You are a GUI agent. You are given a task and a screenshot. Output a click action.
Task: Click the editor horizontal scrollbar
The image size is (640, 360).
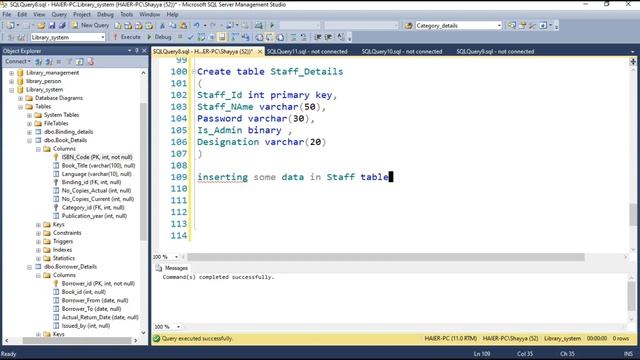(386, 257)
